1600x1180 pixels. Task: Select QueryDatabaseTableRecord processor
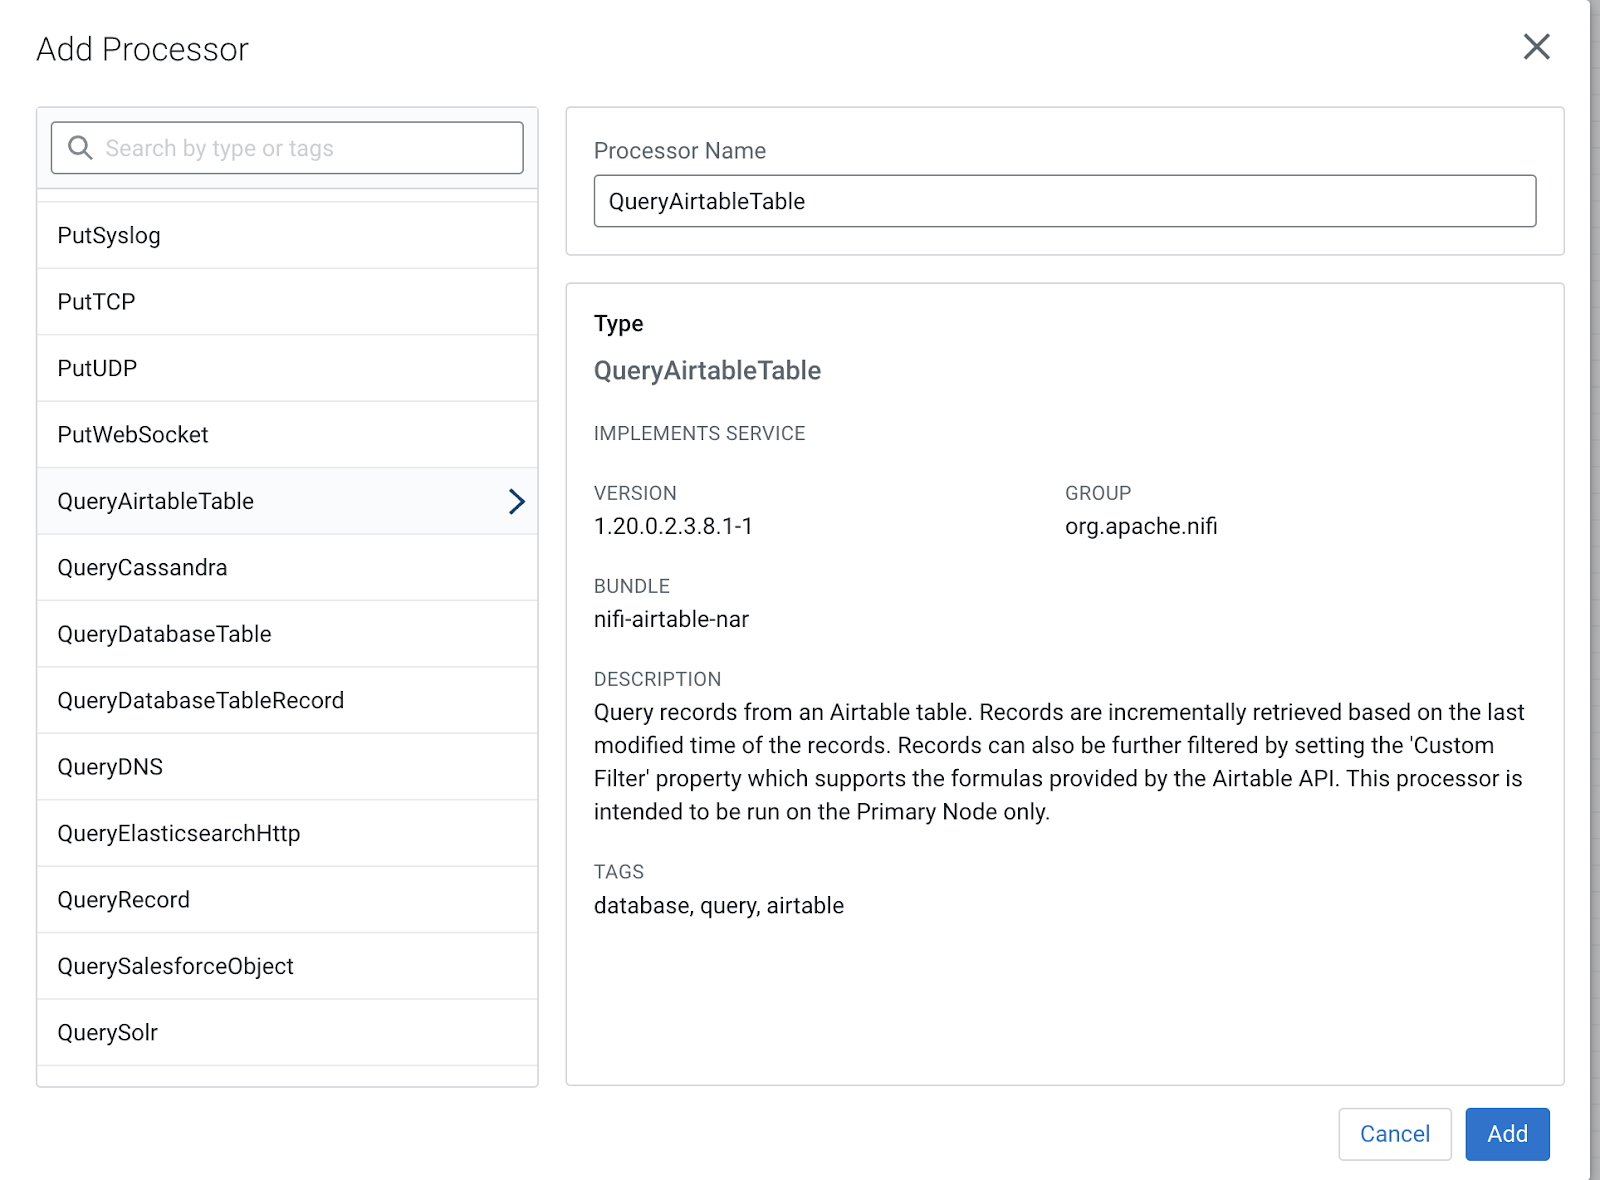click(287, 701)
